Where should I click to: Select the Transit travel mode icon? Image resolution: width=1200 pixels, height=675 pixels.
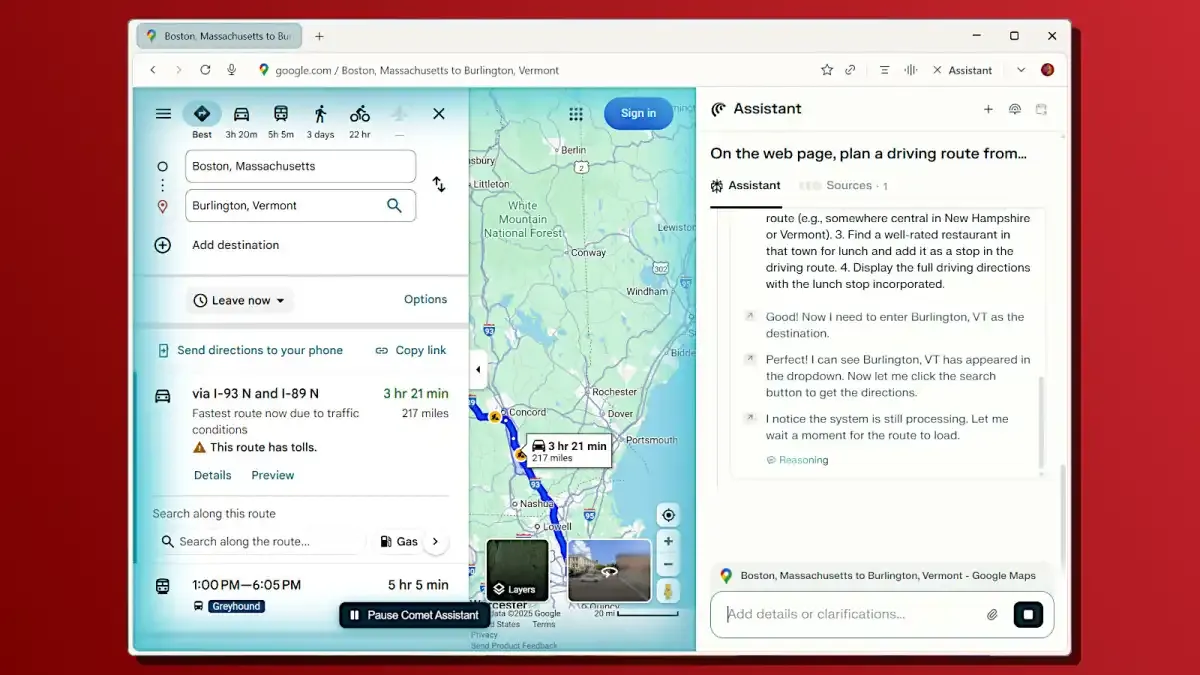281,114
